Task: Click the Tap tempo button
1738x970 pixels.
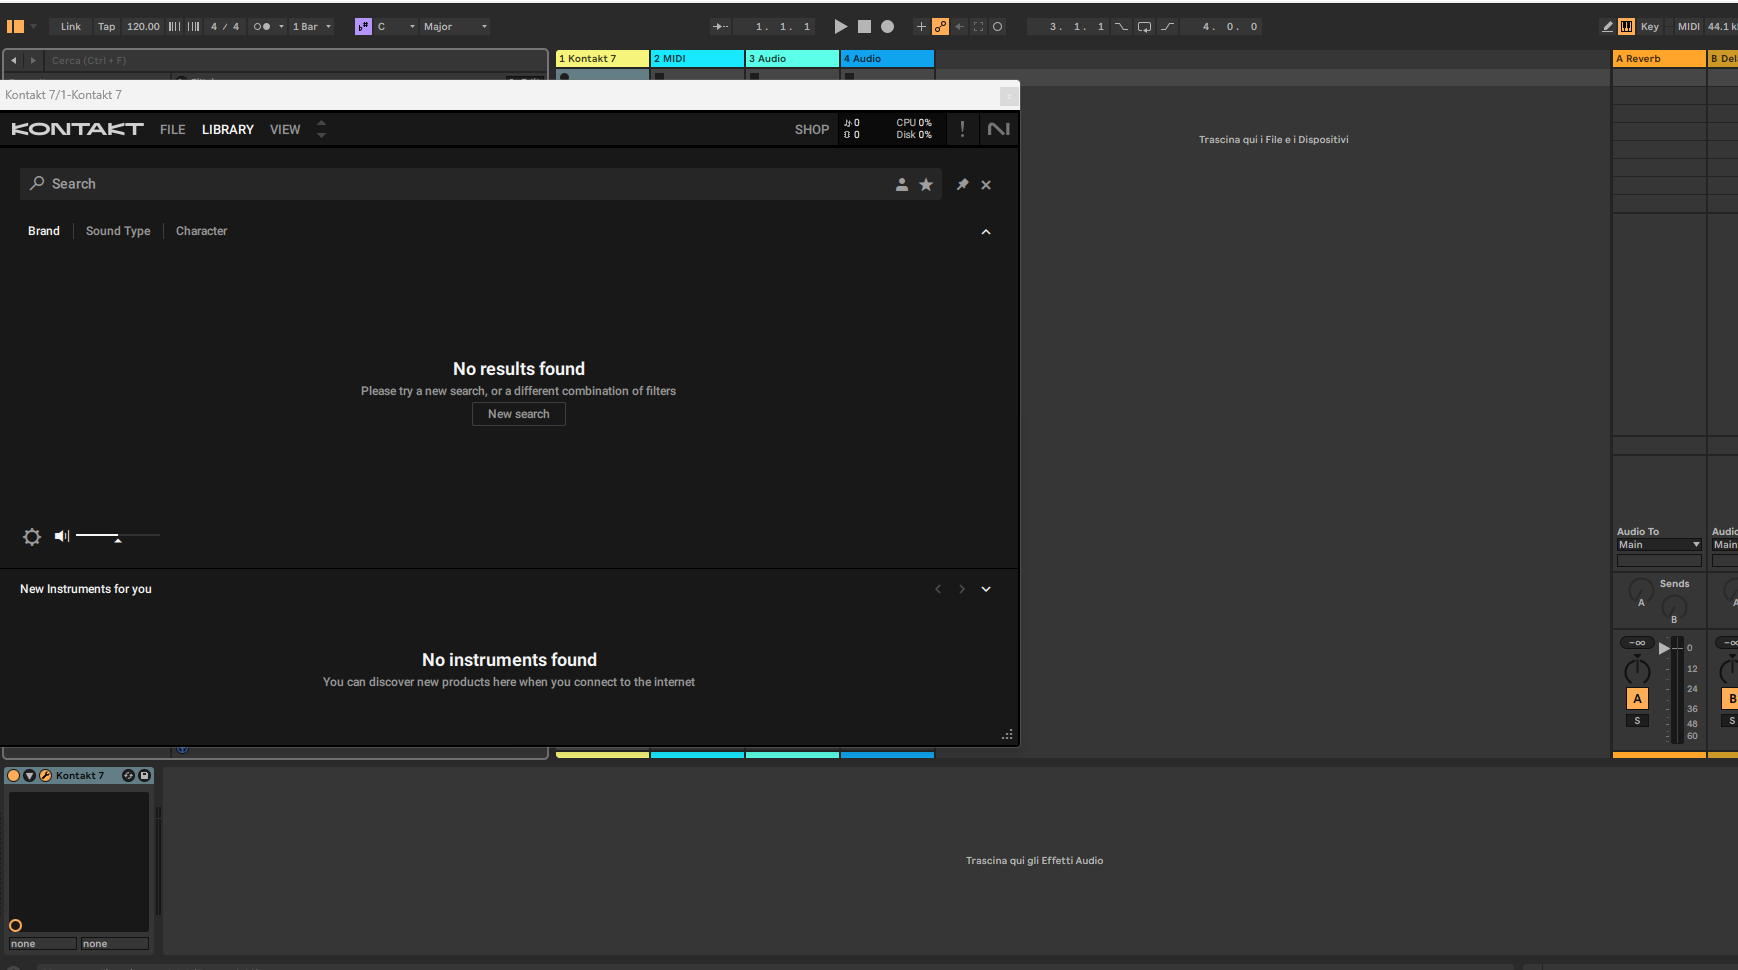Action: point(106,27)
